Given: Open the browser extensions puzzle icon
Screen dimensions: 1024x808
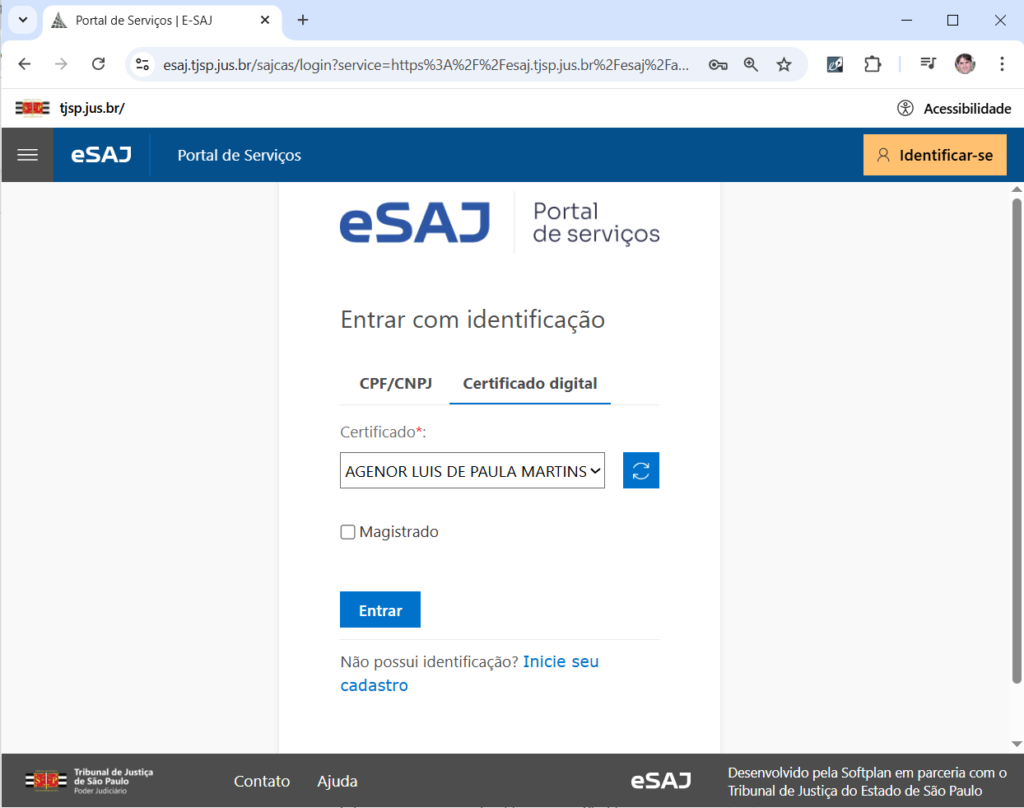Looking at the screenshot, I should [872, 64].
